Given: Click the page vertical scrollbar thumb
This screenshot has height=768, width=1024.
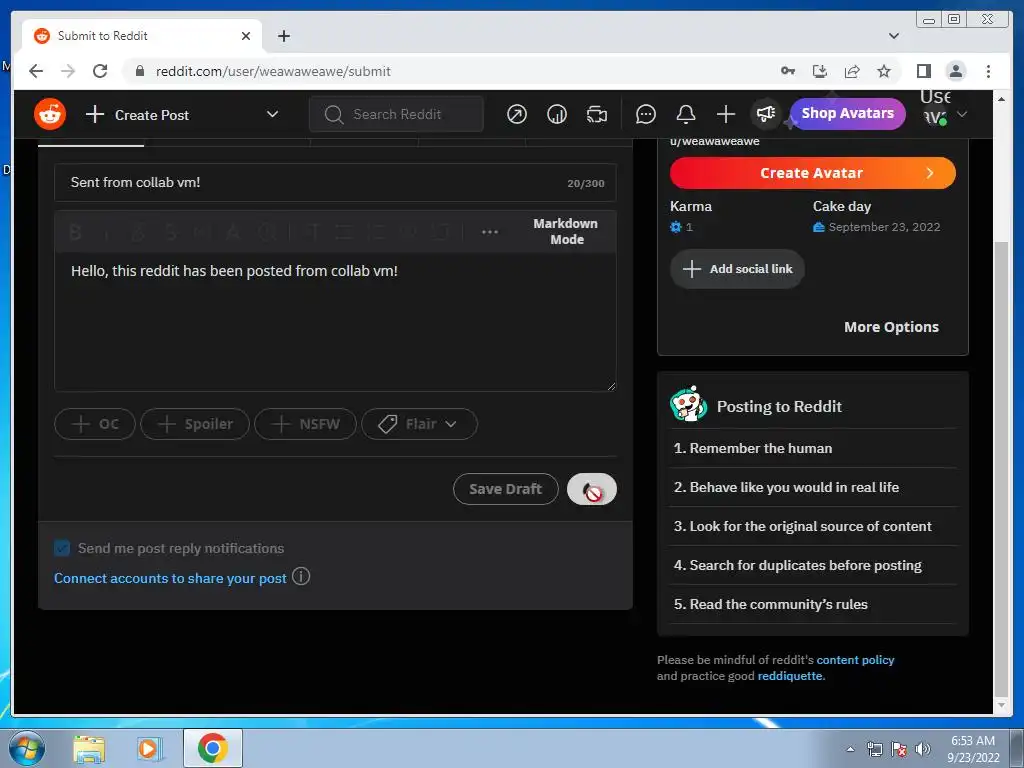Looking at the screenshot, I should (1001, 469).
